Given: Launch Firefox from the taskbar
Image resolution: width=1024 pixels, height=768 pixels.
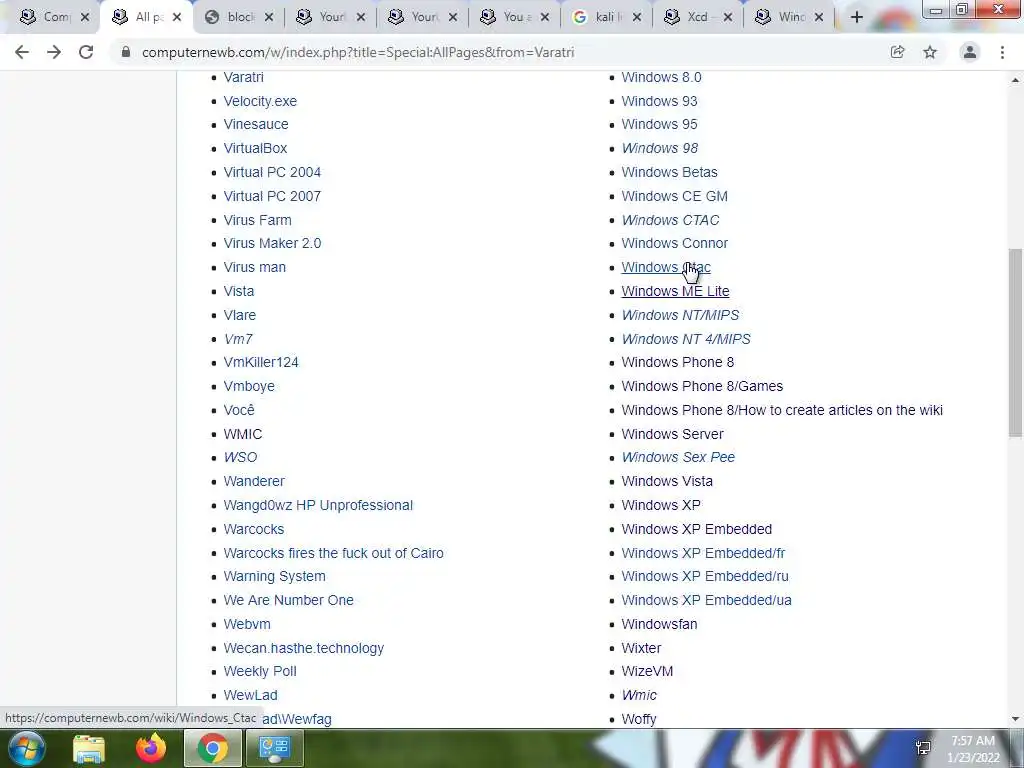Looking at the screenshot, I should pos(151,748).
